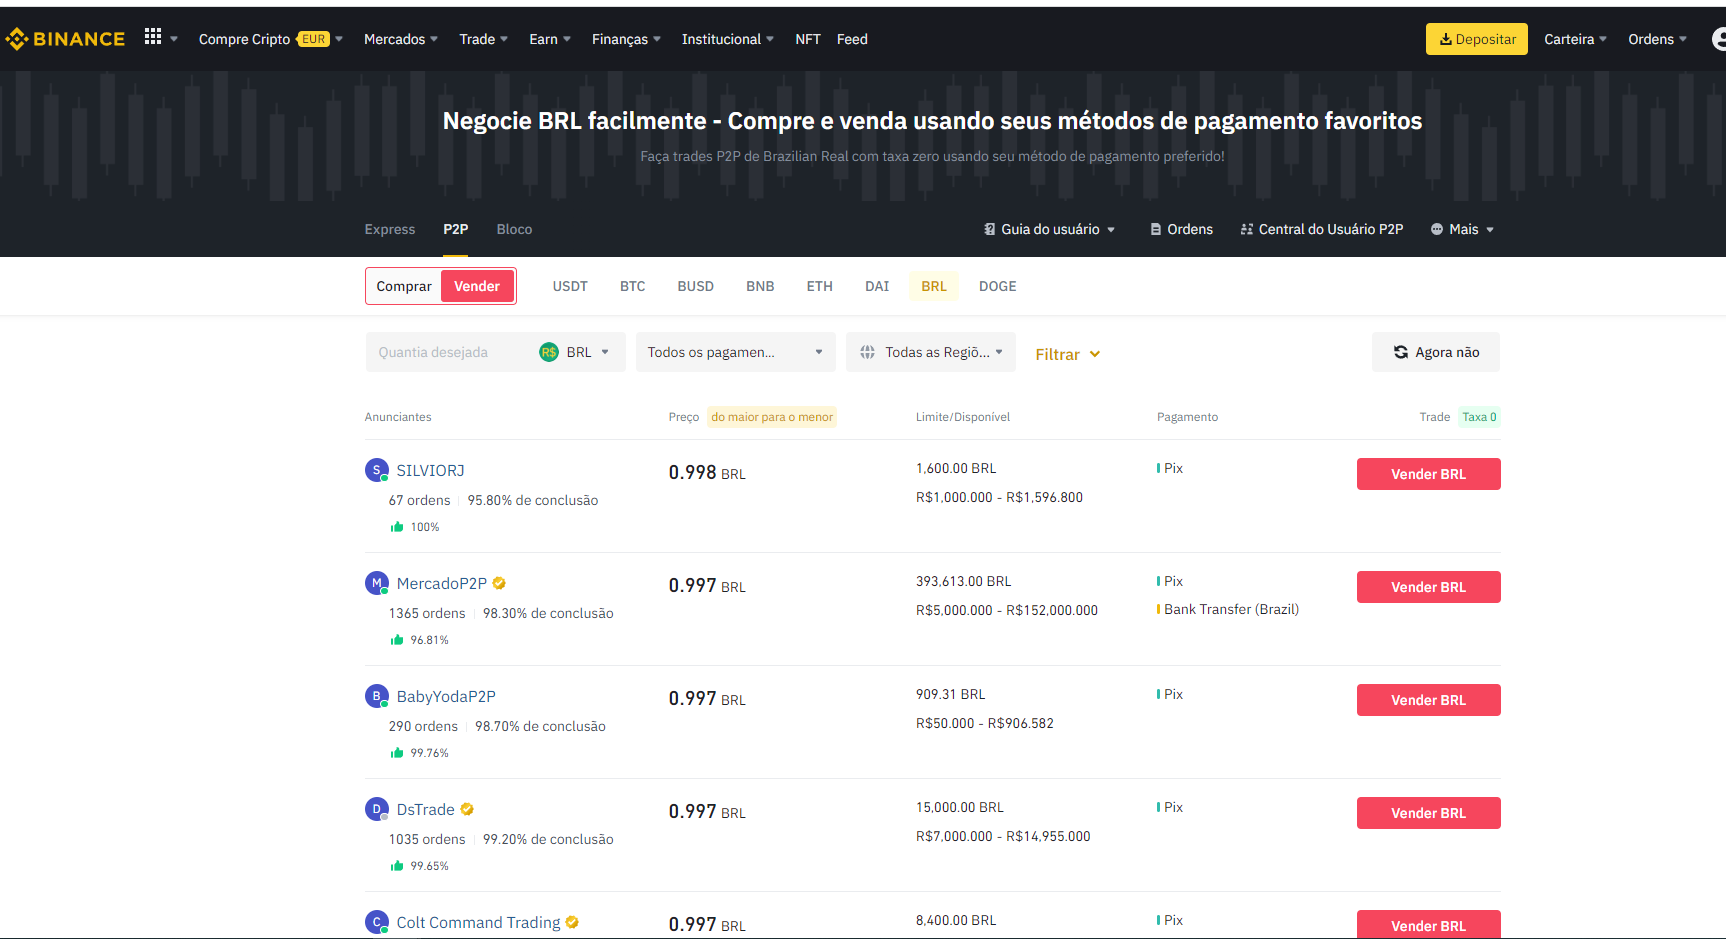
Task: Open the Central do Usuário P2P link
Action: [x=1321, y=229]
